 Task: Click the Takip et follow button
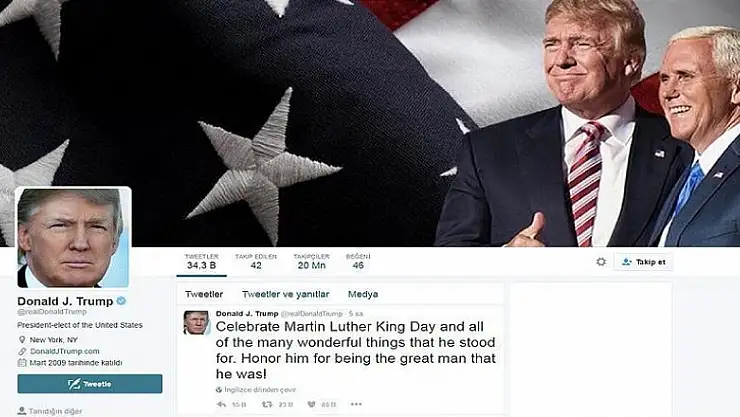point(643,262)
